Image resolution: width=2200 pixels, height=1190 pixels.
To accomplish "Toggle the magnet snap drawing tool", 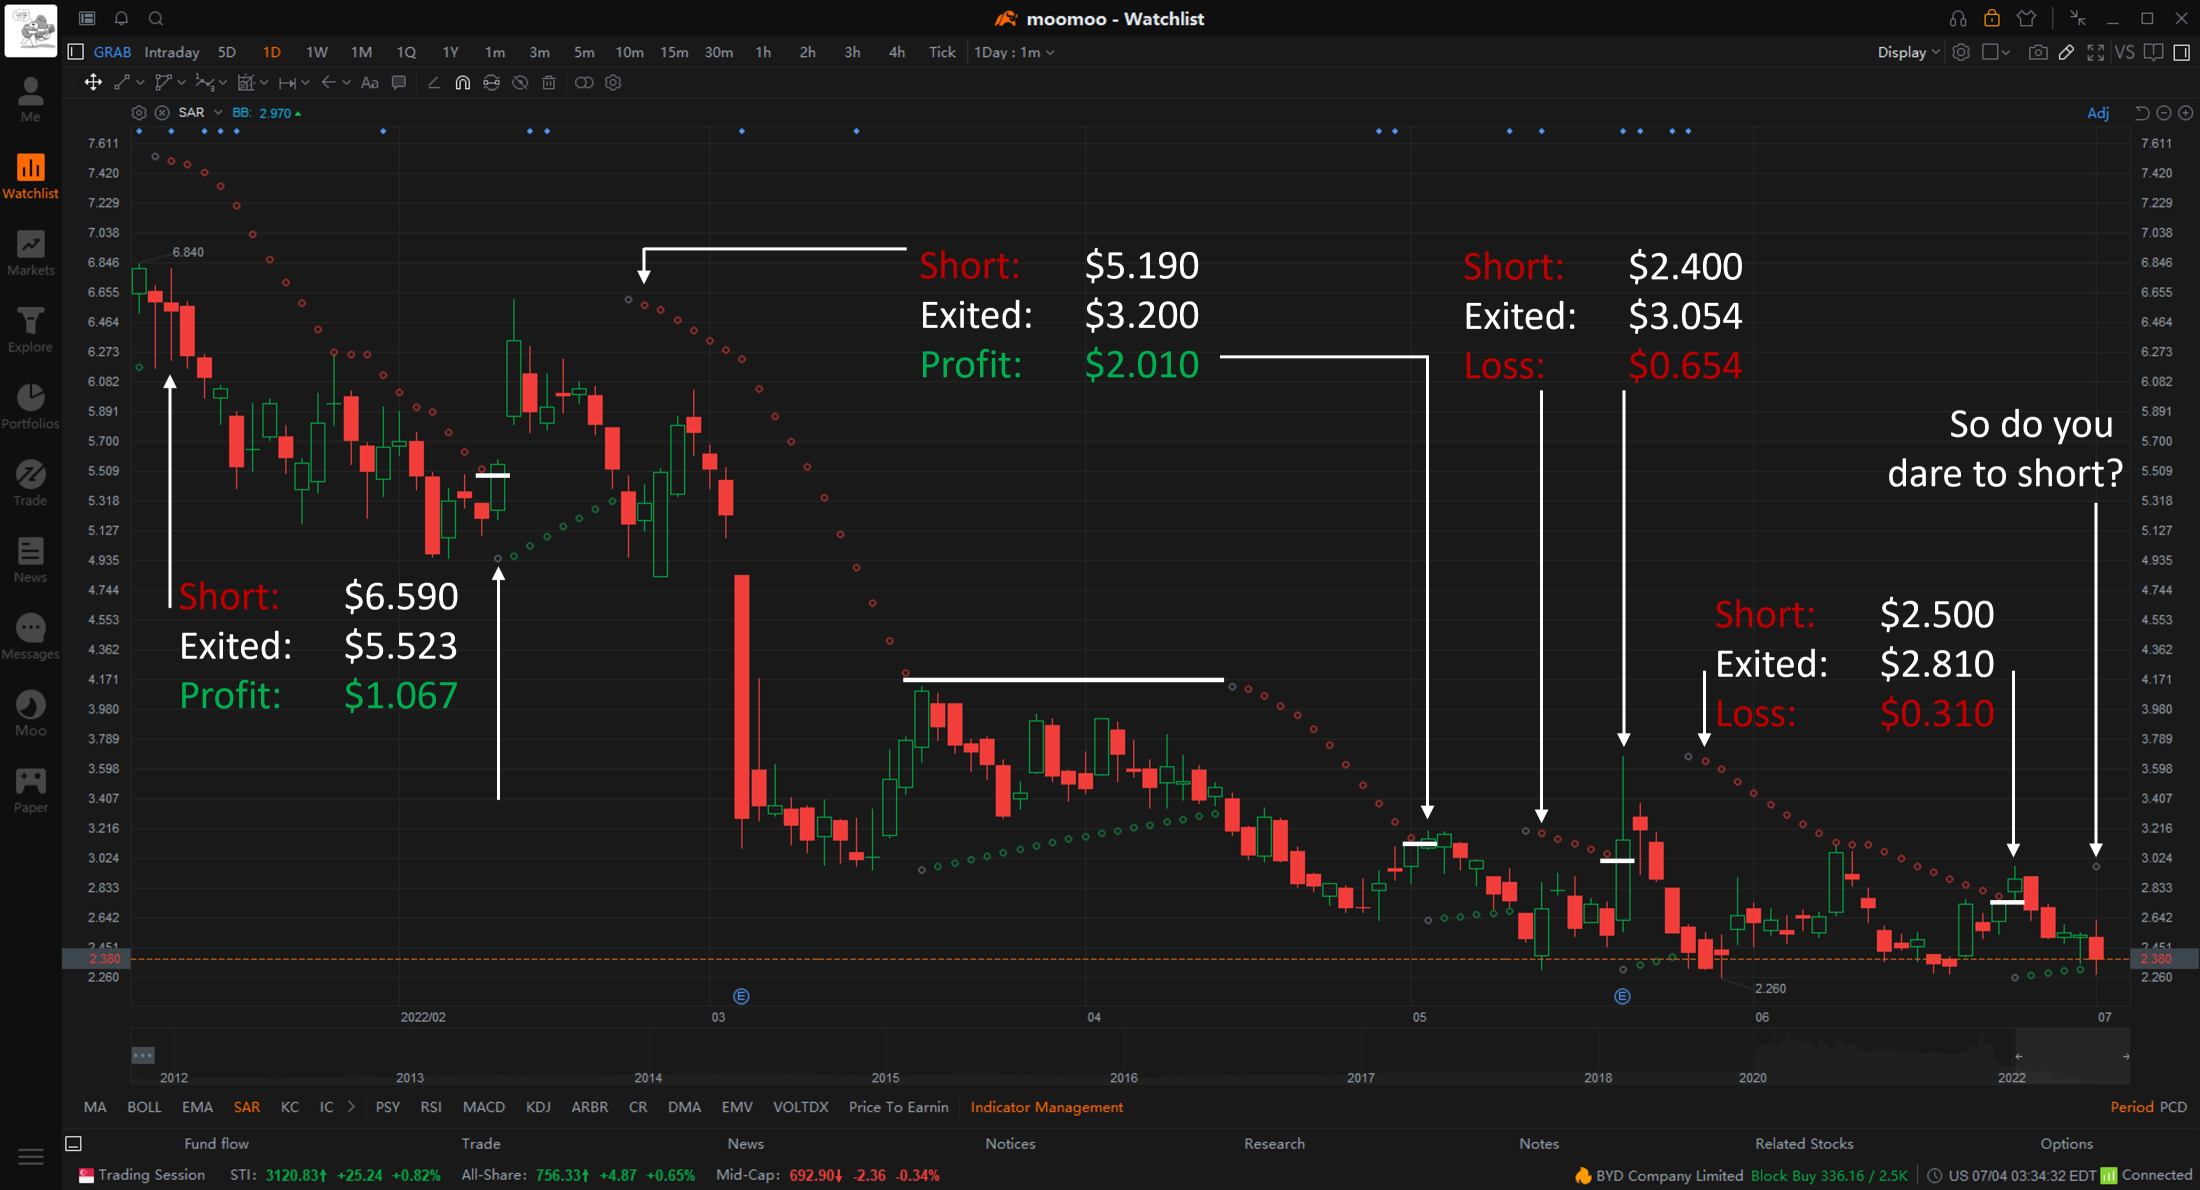I will pyautogui.click(x=462, y=83).
